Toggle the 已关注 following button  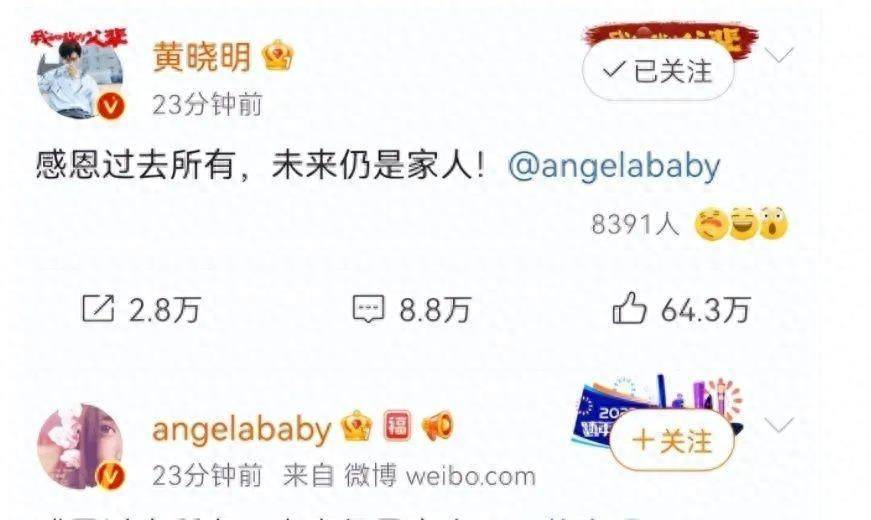[658, 71]
